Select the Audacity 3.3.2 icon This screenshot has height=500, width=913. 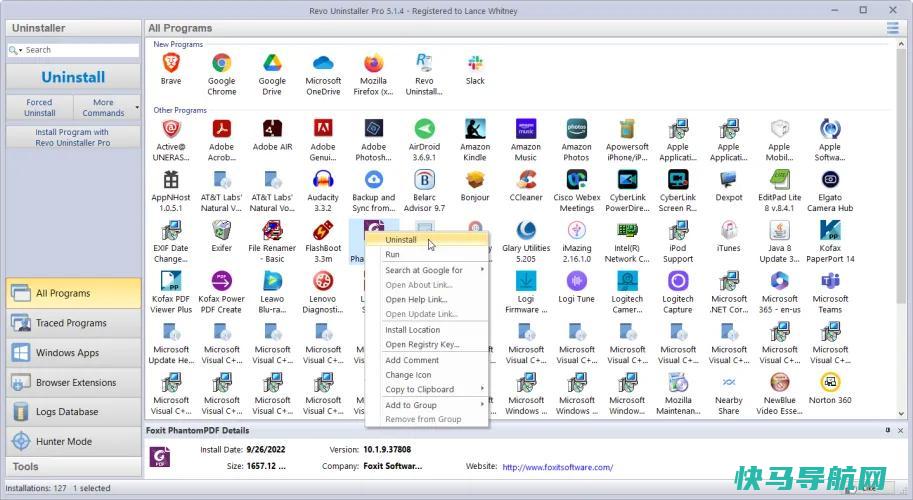pos(323,179)
